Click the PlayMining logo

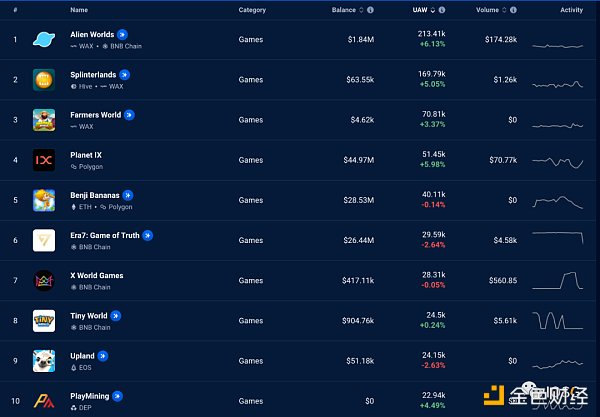pos(44,401)
